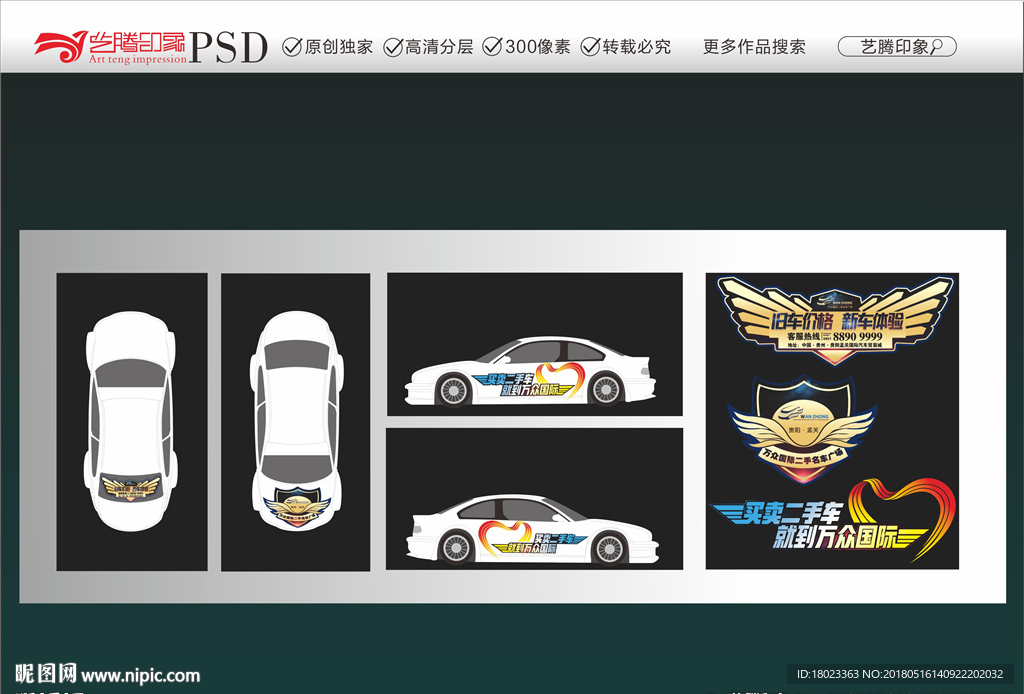Toggle the 300像素 checkmark

[x=492, y=47]
